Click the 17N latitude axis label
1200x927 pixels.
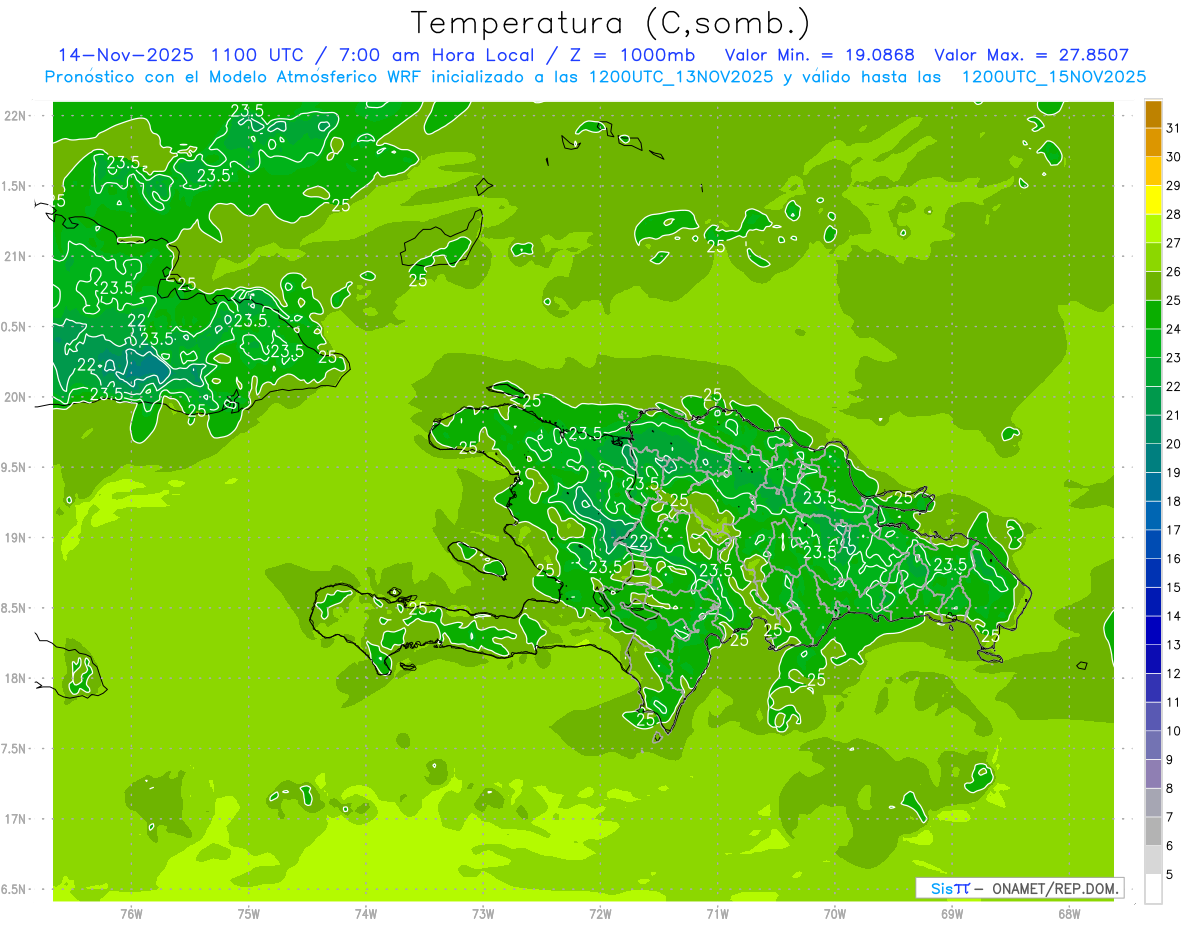[15, 820]
